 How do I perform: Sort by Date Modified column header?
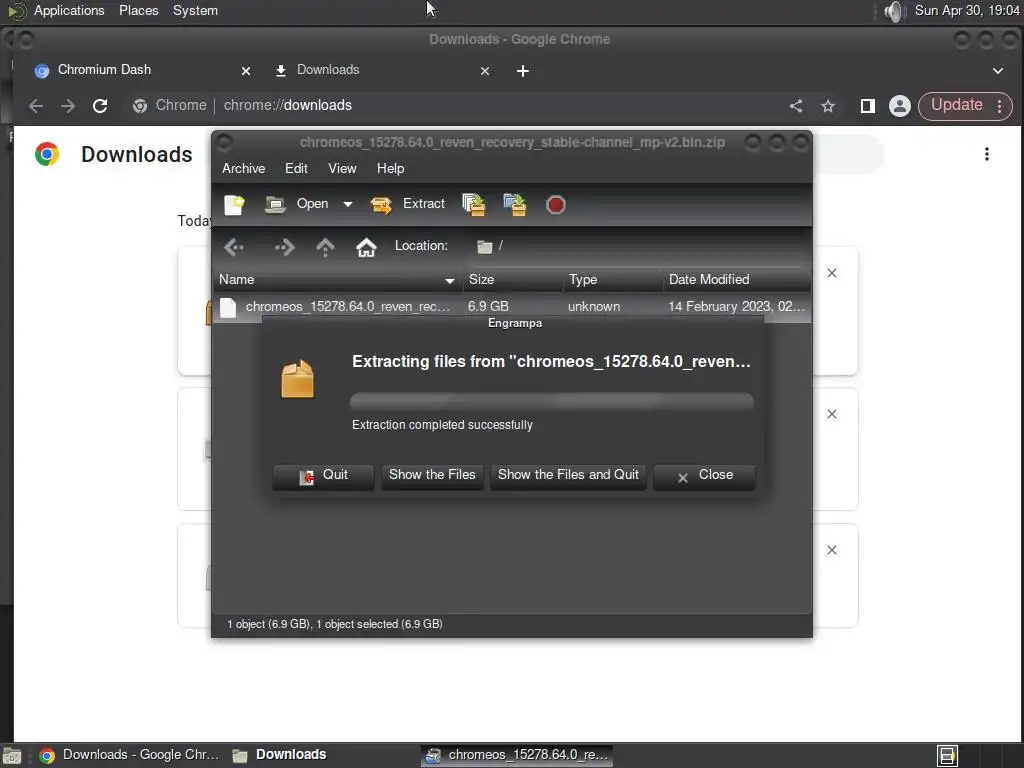pyautogui.click(x=737, y=280)
